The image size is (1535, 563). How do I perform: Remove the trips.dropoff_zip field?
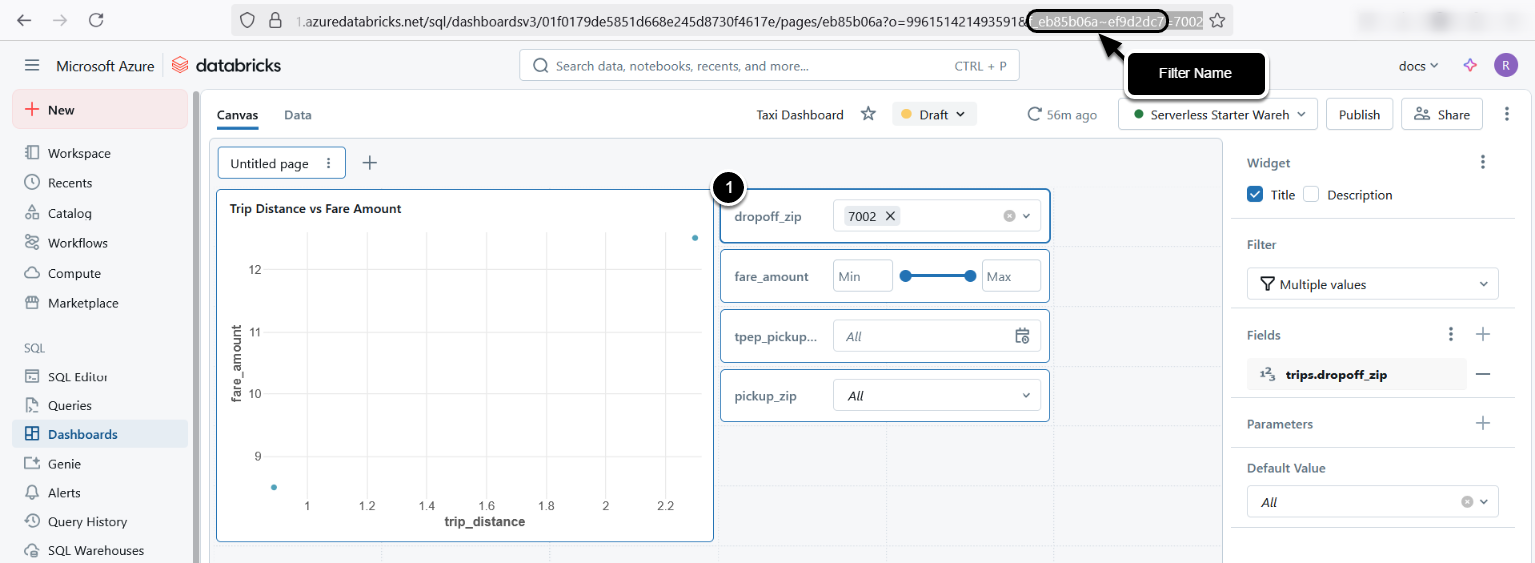point(1483,375)
